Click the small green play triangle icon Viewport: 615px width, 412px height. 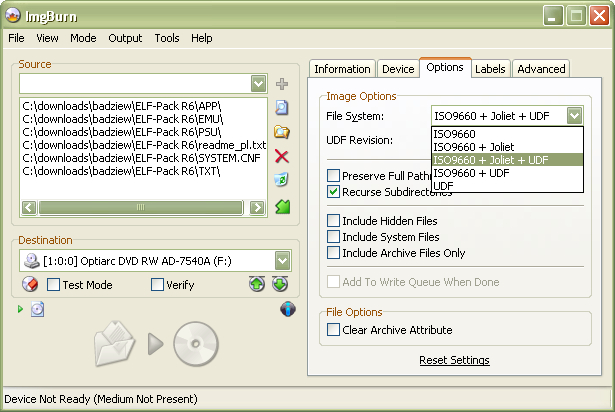[20, 309]
